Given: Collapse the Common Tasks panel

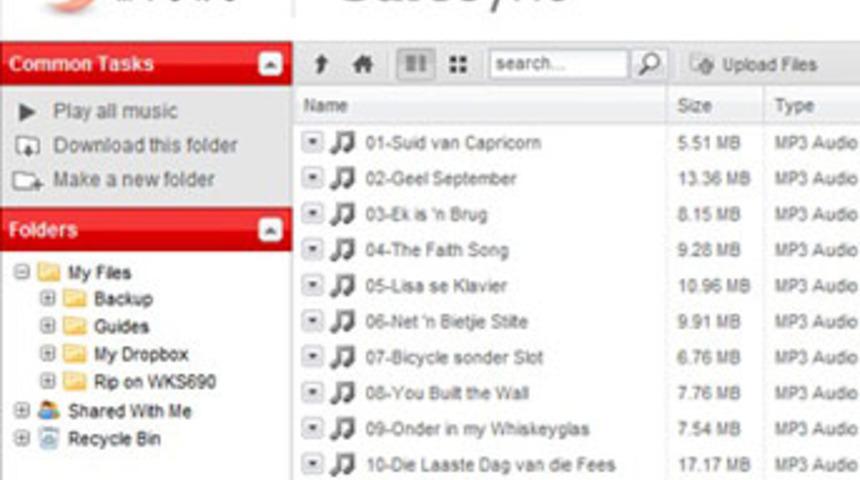Looking at the screenshot, I should (270, 64).
